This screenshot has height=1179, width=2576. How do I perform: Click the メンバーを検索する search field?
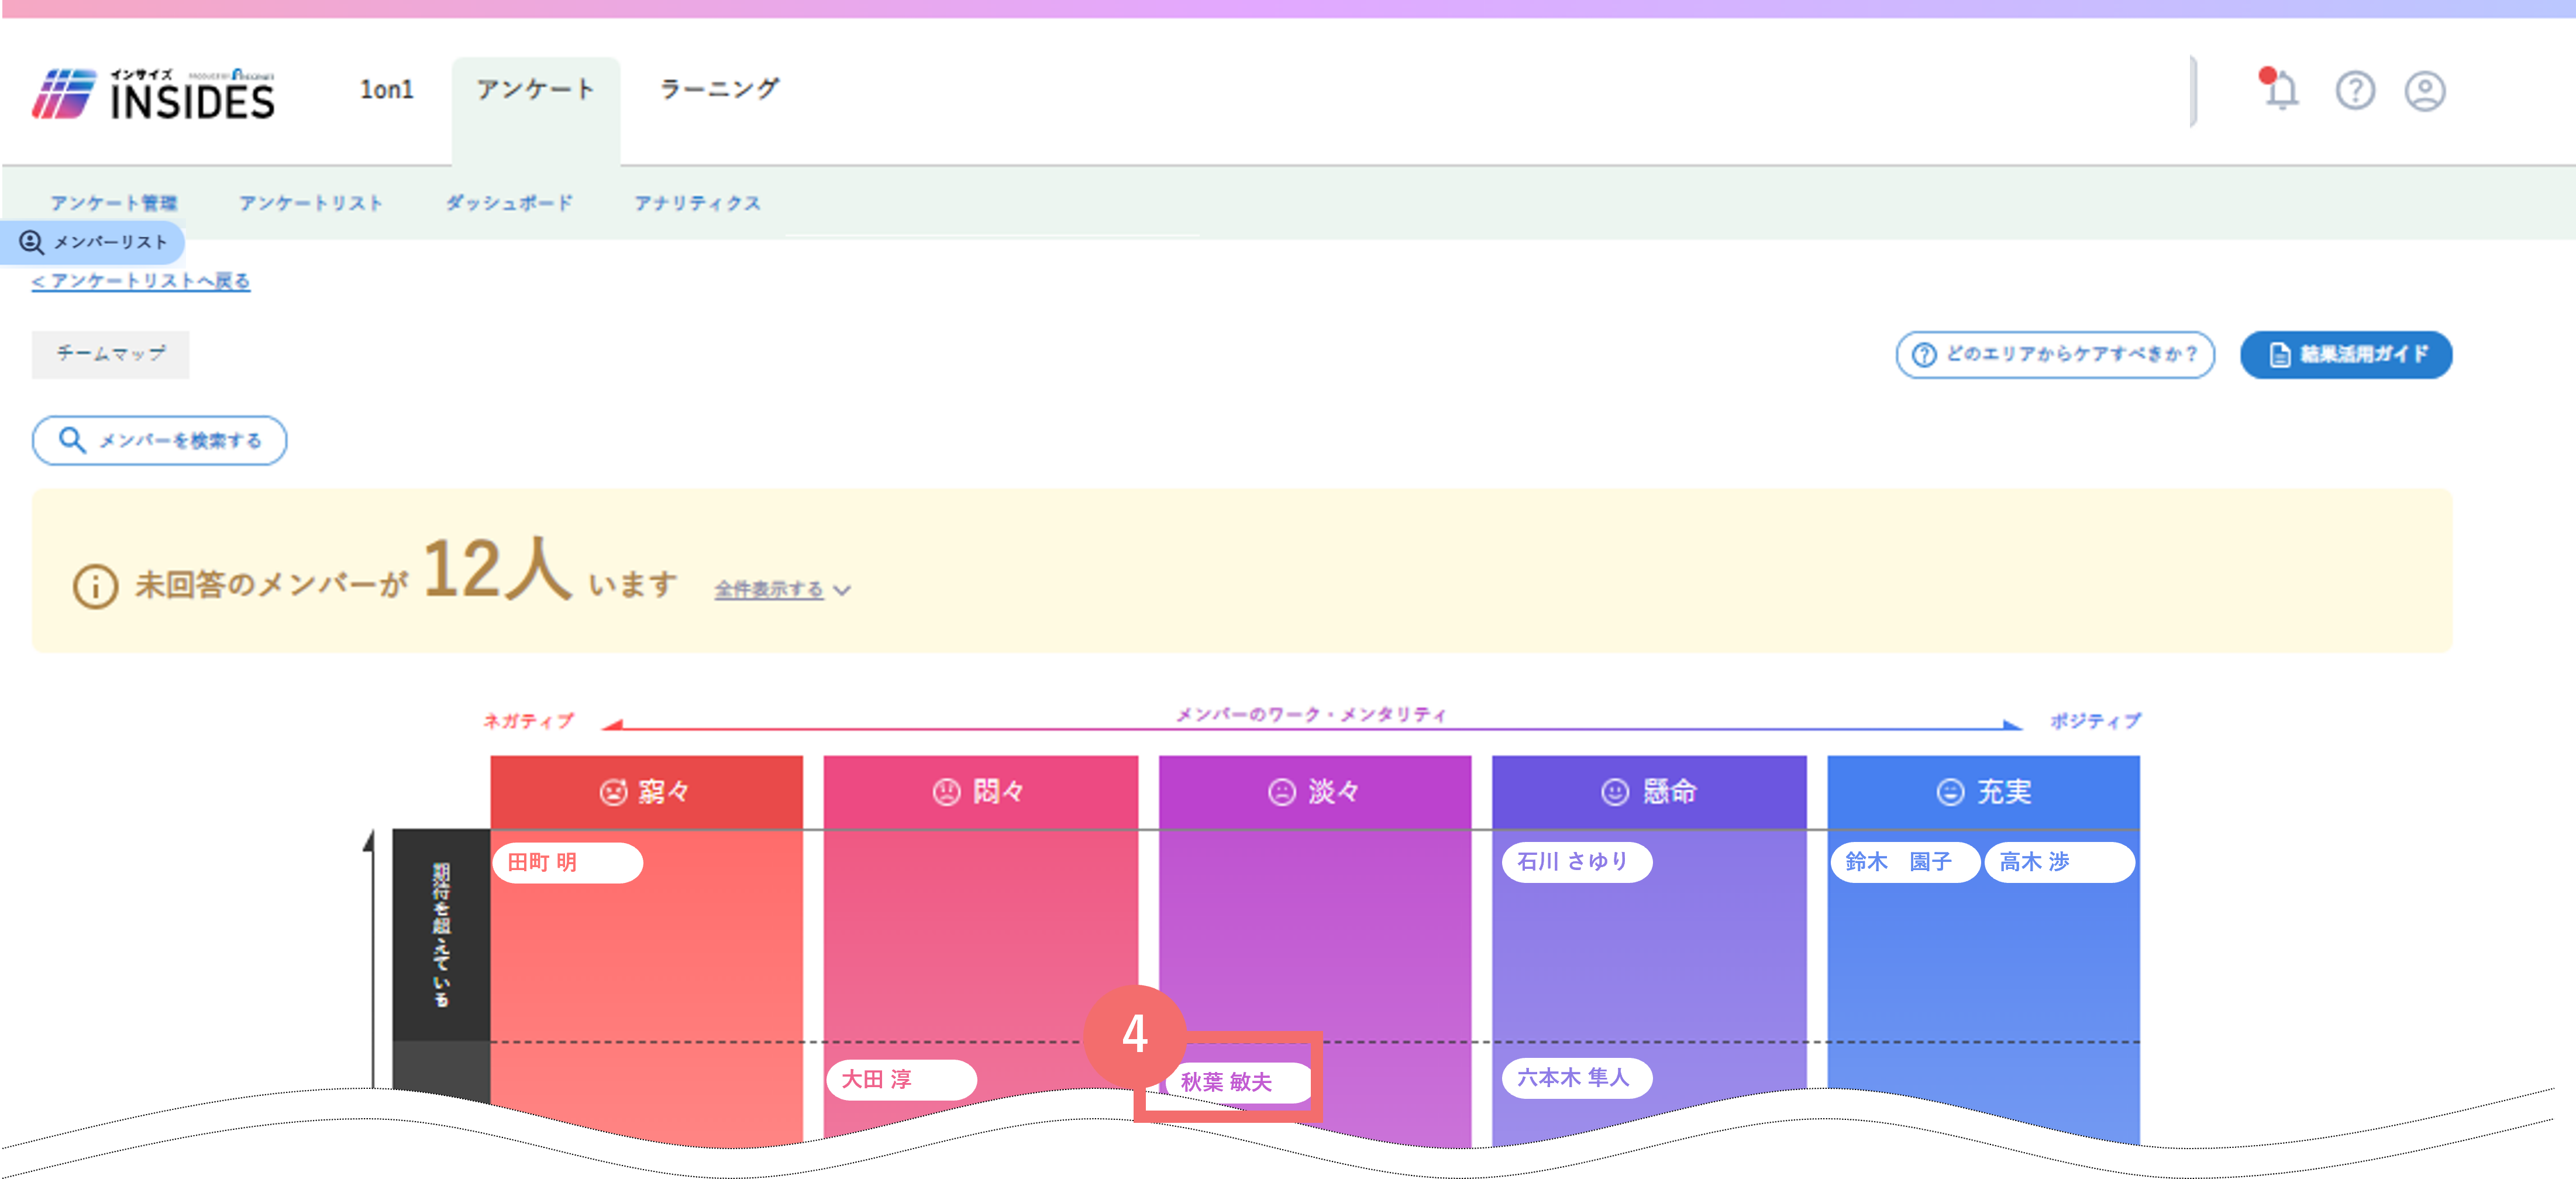(159, 440)
